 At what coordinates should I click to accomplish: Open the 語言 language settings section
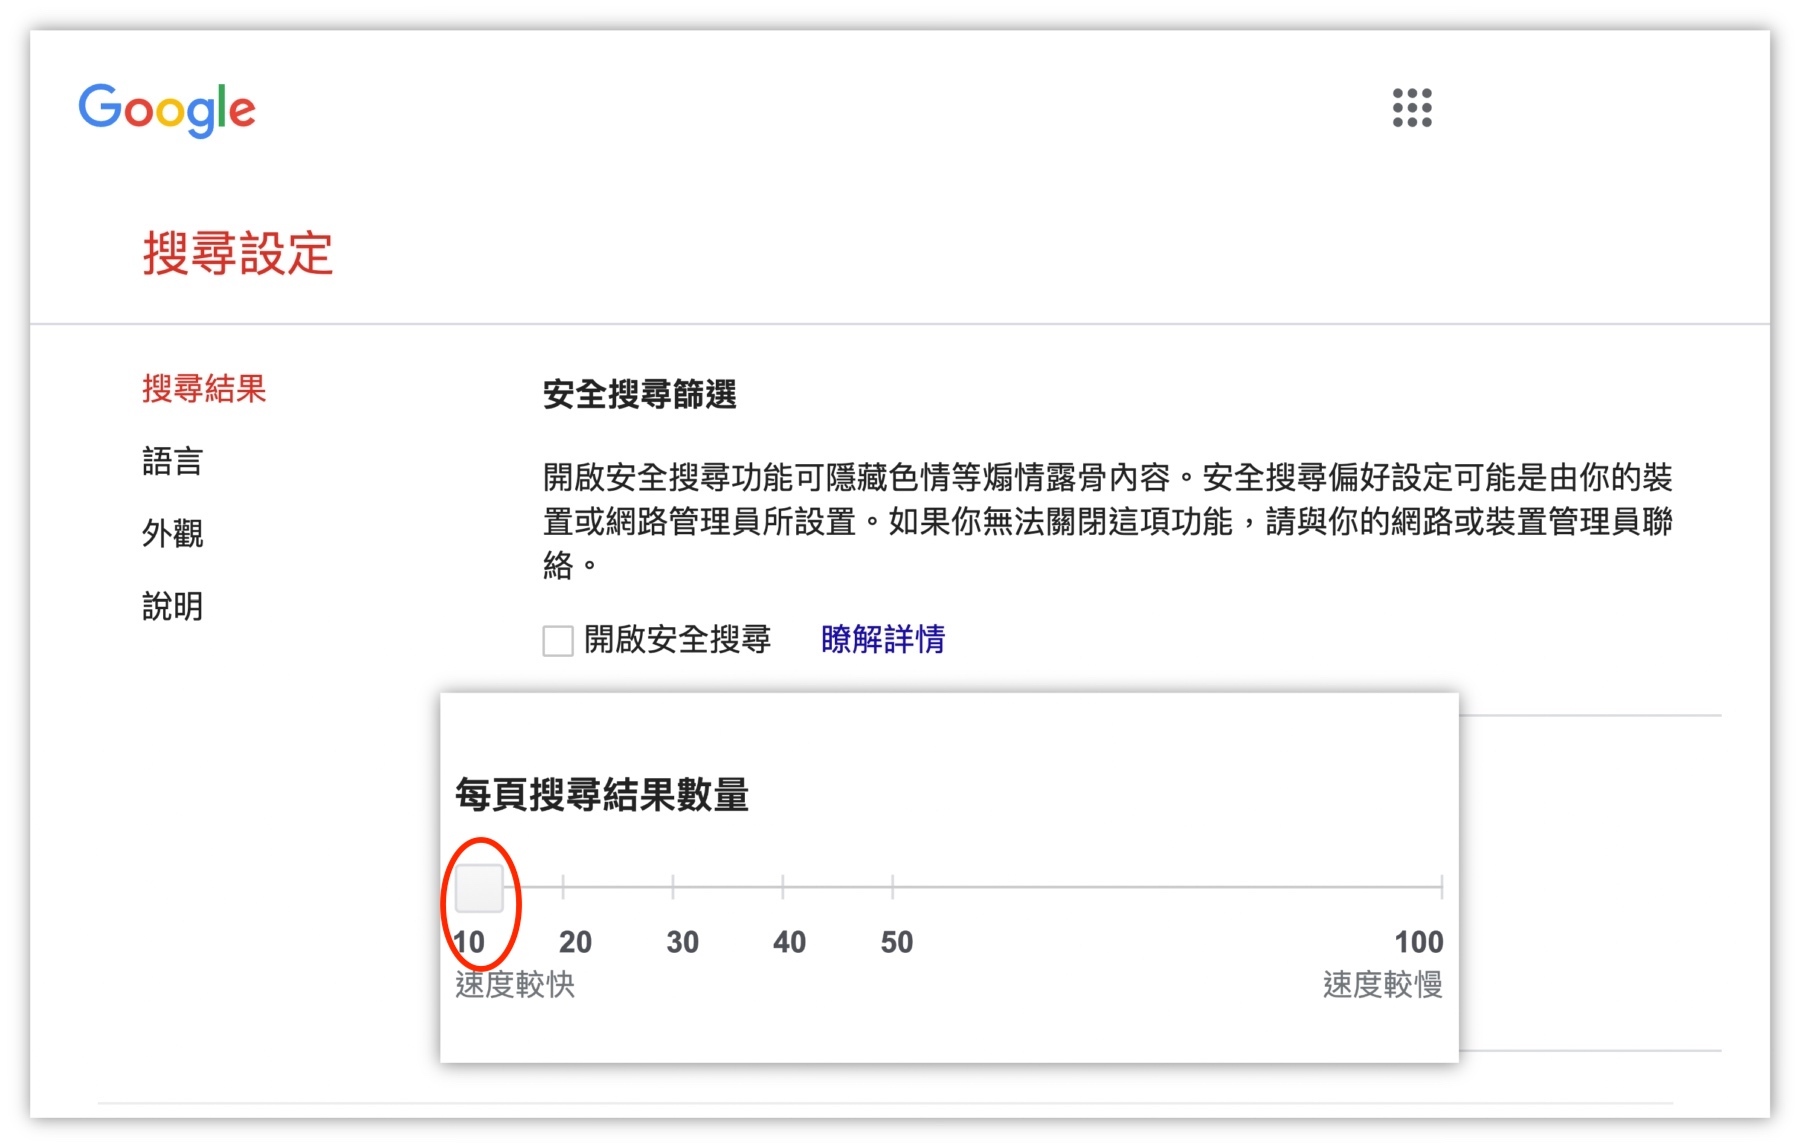click(172, 462)
